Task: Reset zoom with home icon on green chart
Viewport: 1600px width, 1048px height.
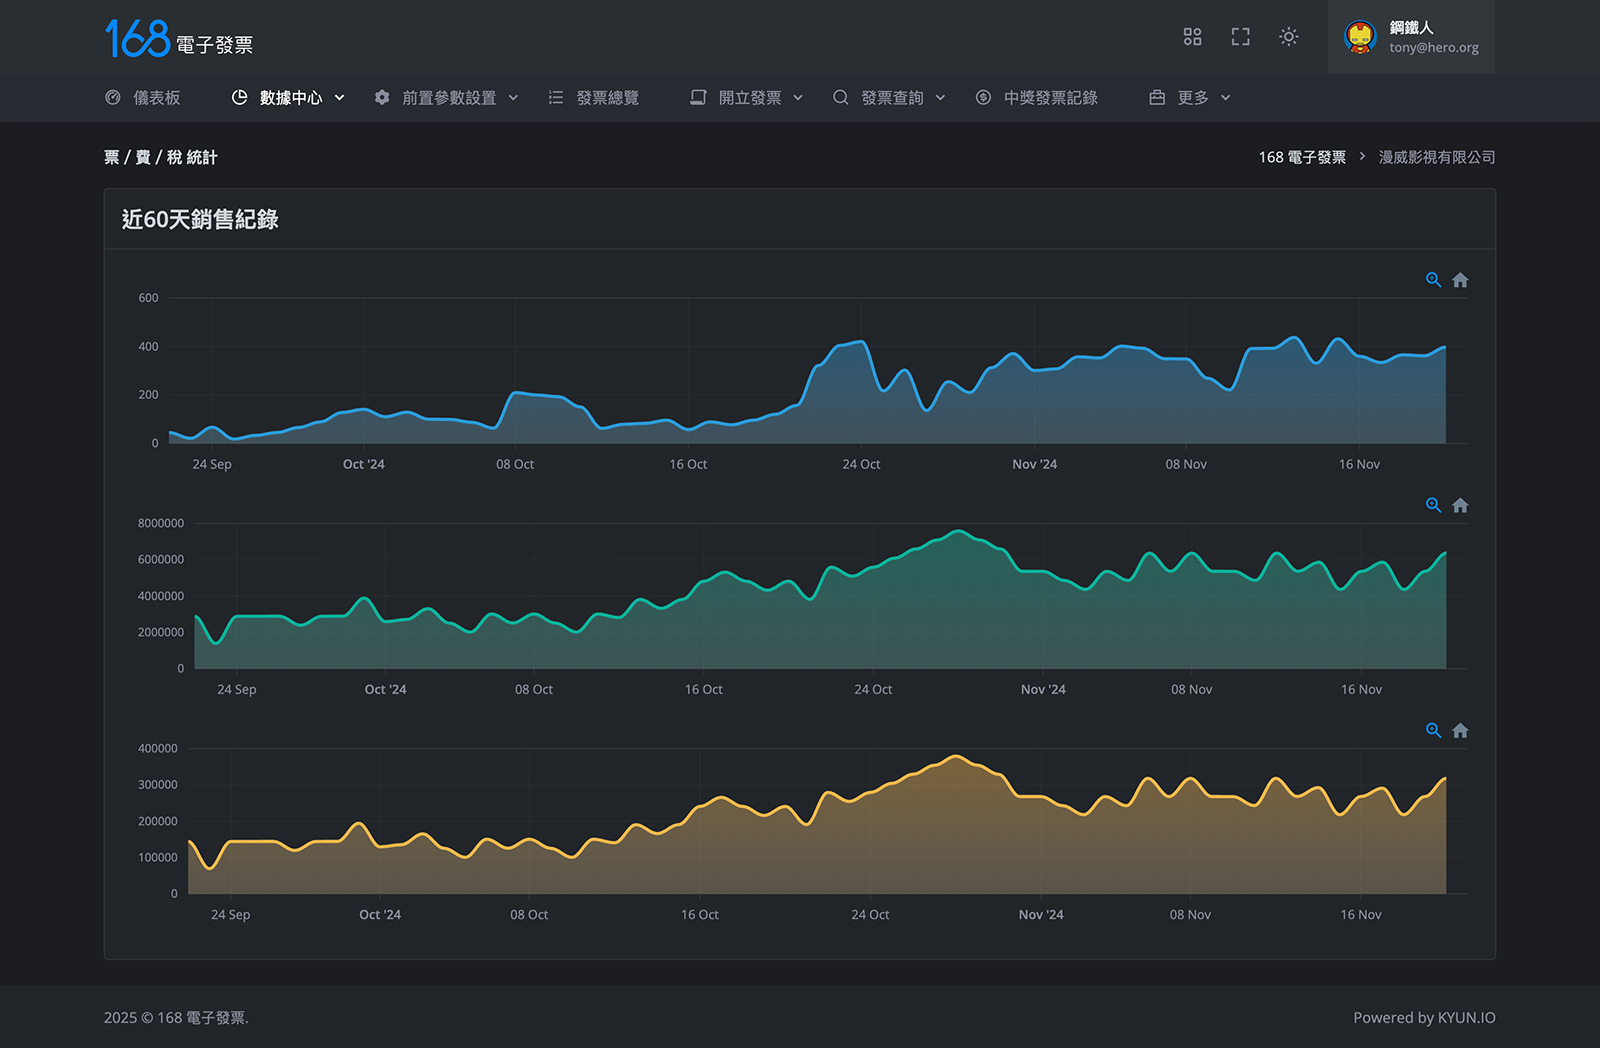Action: 1460,505
